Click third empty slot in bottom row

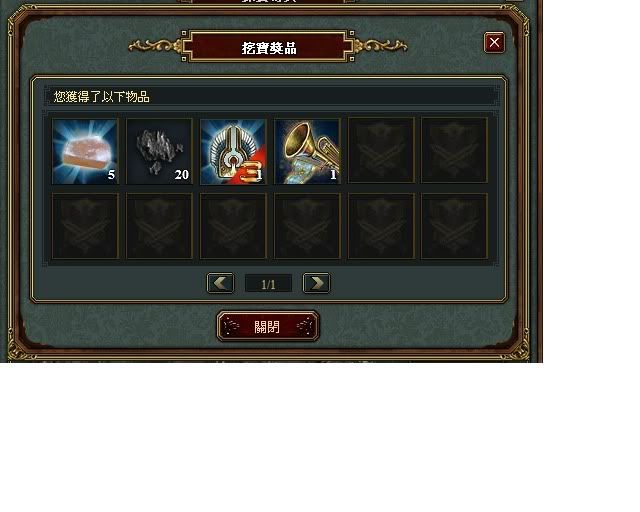[x=233, y=226]
